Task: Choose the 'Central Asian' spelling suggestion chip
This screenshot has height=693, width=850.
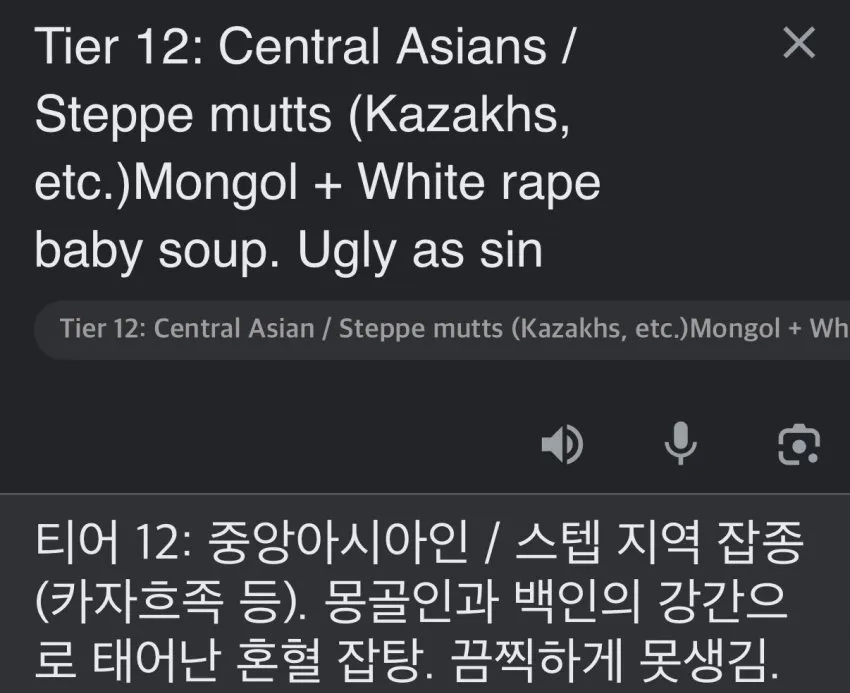Action: (x=442, y=329)
